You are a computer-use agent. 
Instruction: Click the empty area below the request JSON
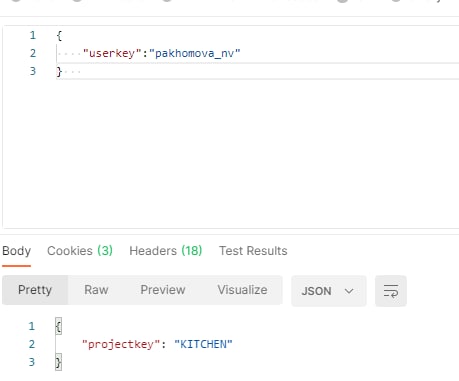(x=231, y=153)
